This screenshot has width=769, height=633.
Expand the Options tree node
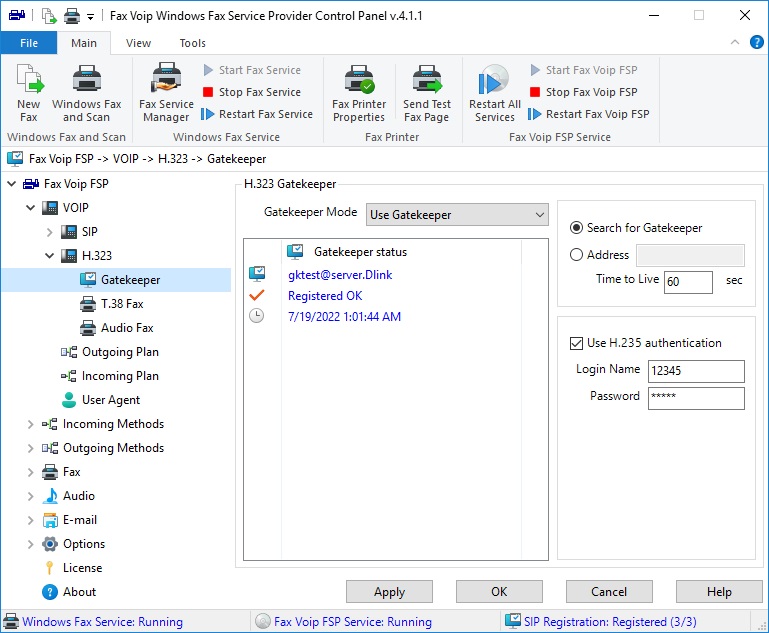30,544
